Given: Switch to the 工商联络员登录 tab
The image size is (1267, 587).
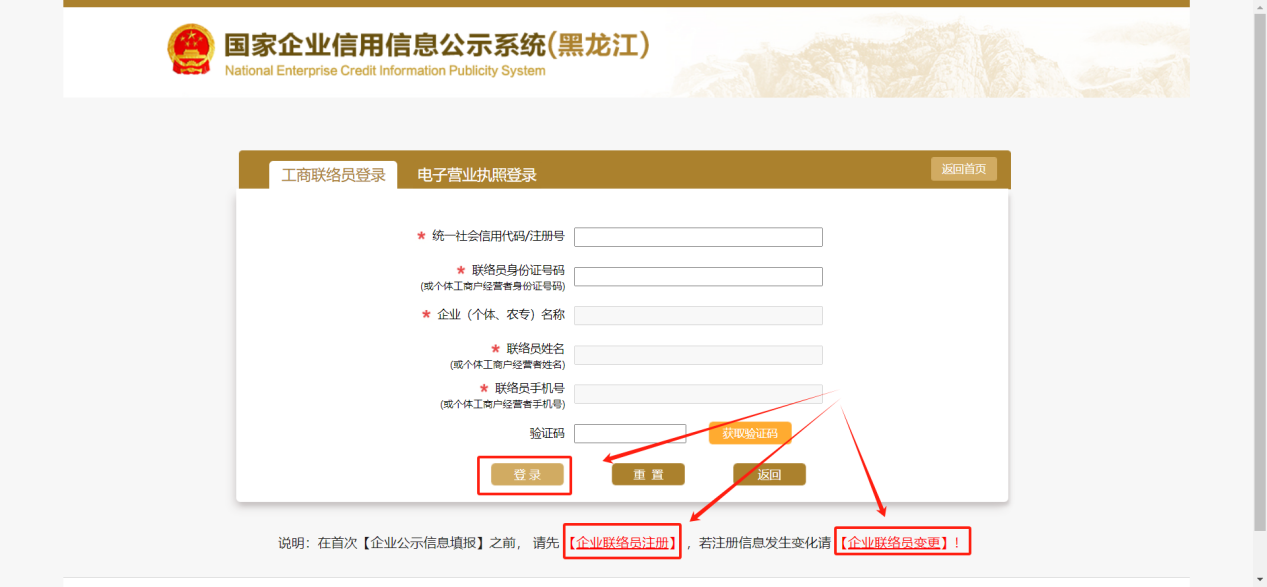Looking at the screenshot, I should coord(333,175).
